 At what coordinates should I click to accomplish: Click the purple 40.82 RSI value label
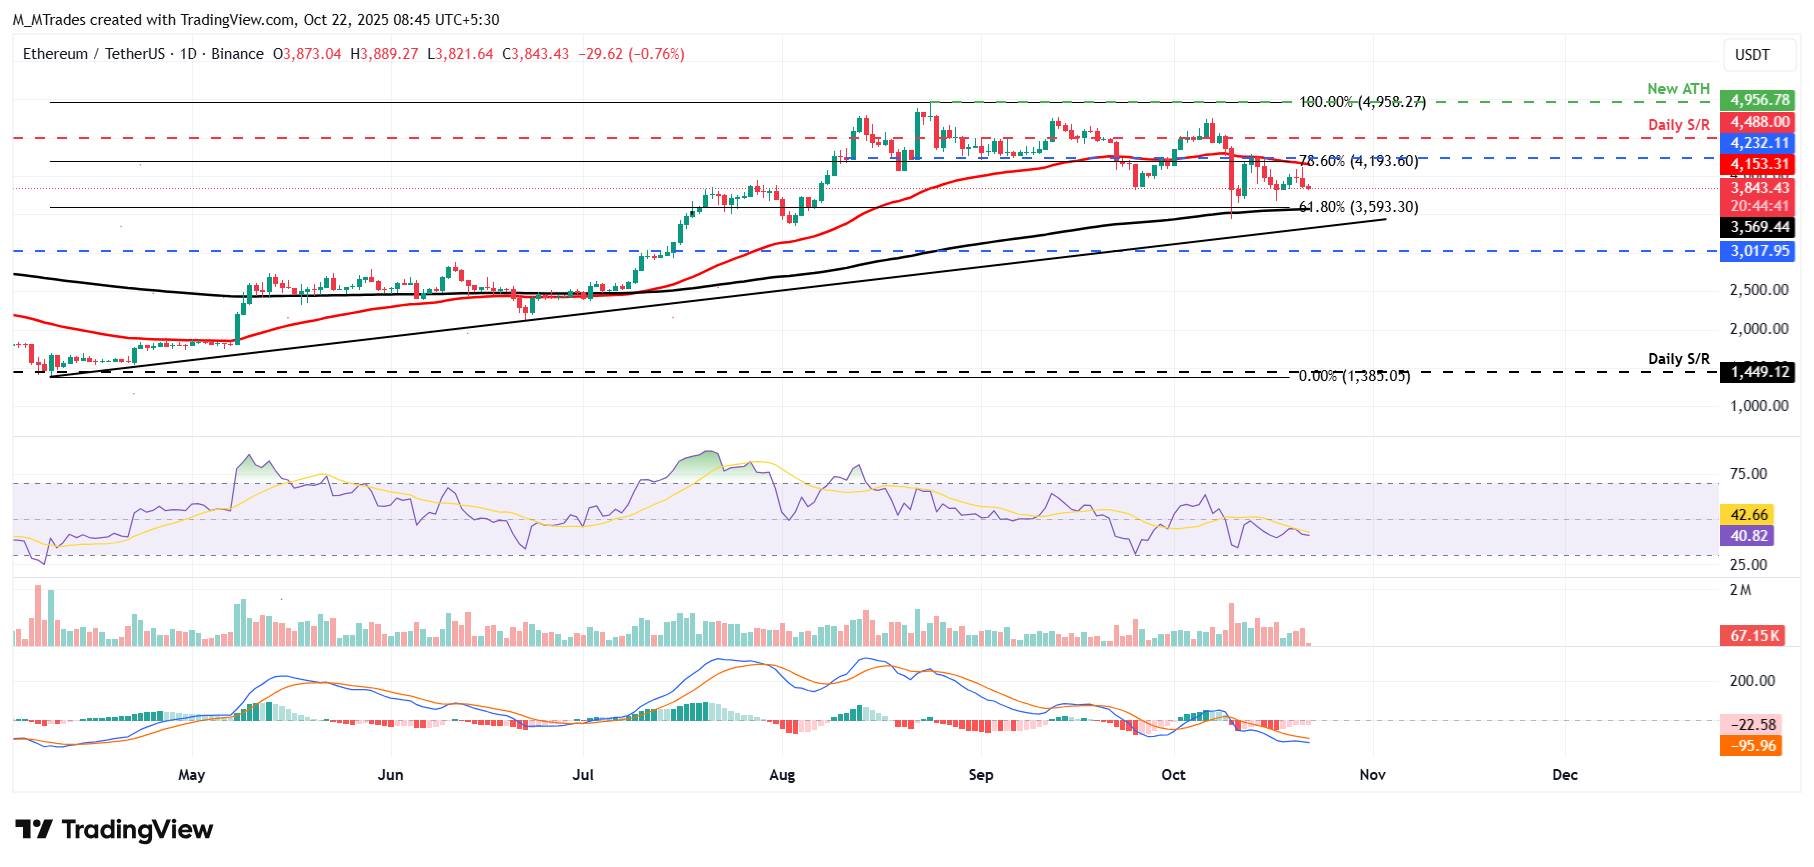pos(1748,536)
